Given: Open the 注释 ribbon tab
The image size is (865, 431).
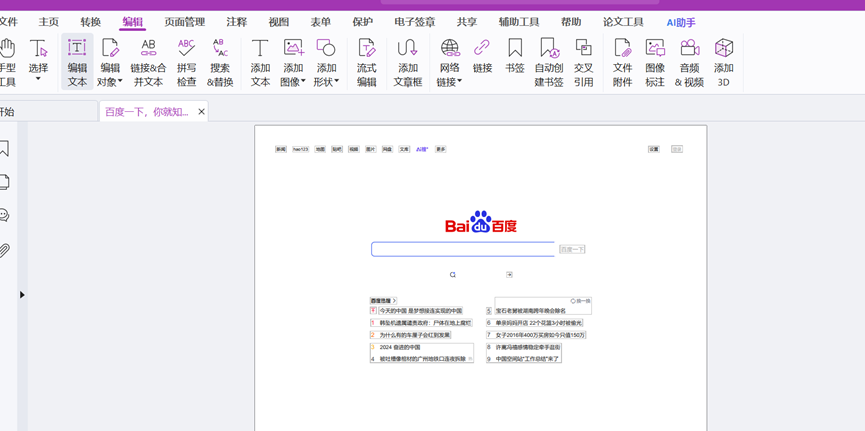Looking at the screenshot, I should pyautogui.click(x=237, y=22).
